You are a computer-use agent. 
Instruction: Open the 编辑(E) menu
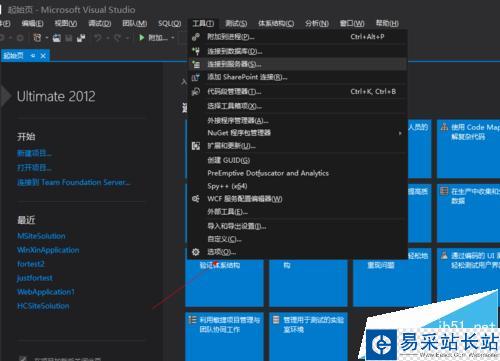(x=32, y=23)
